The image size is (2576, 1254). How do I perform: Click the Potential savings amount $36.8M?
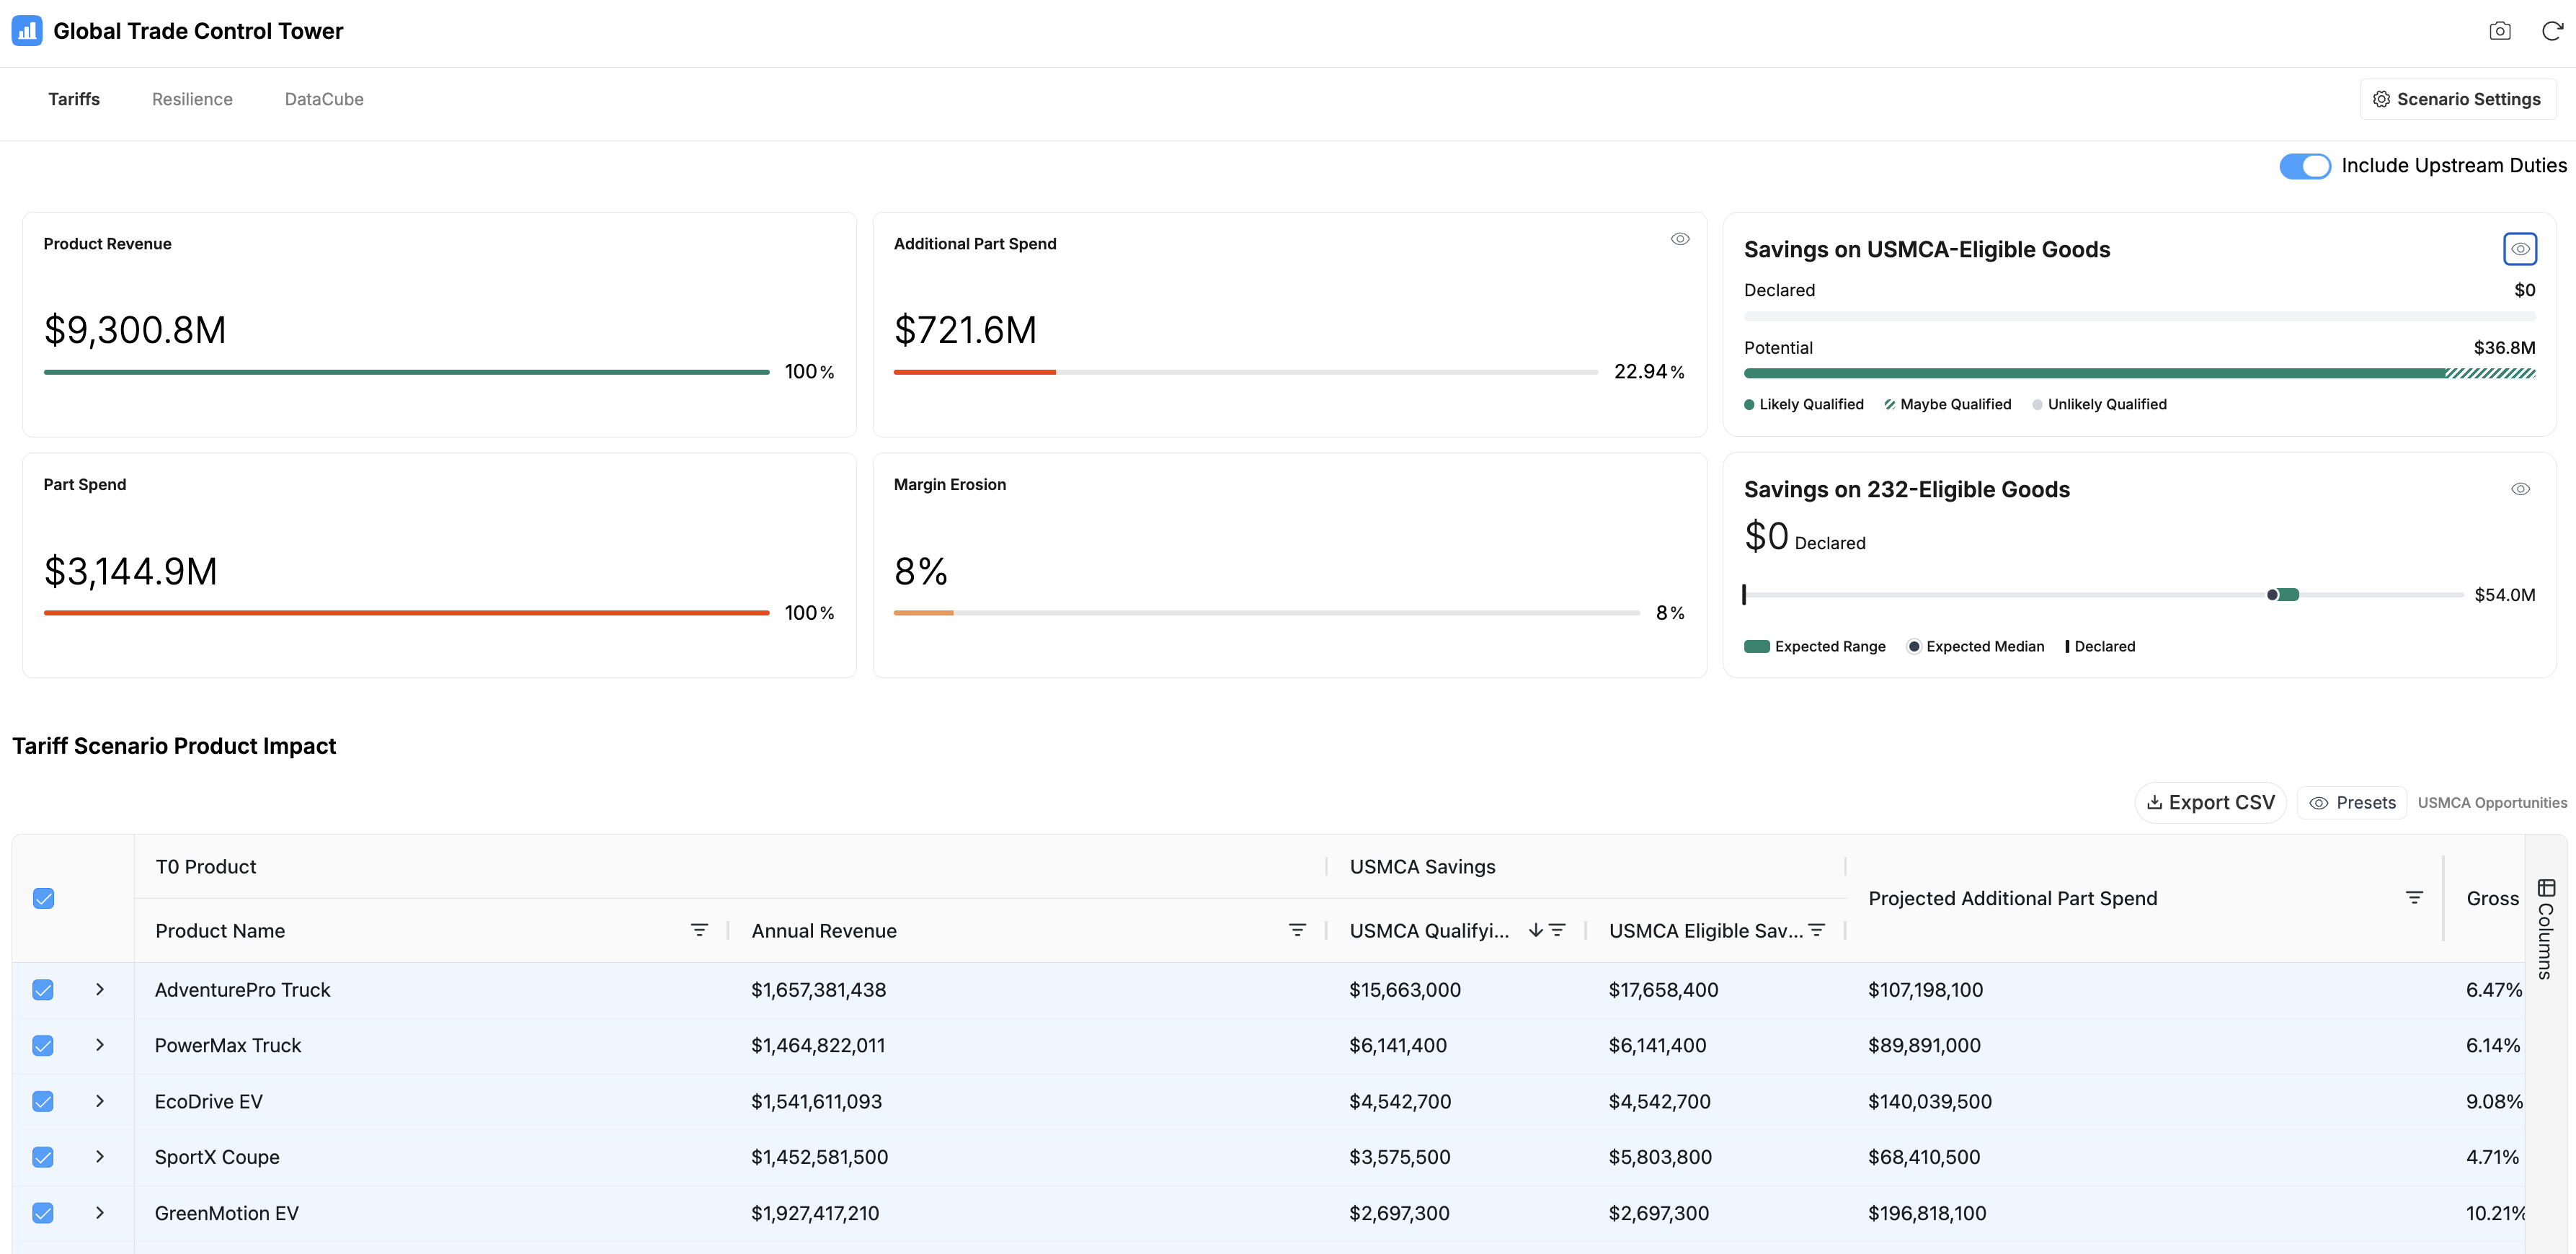pyautogui.click(x=2505, y=348)
